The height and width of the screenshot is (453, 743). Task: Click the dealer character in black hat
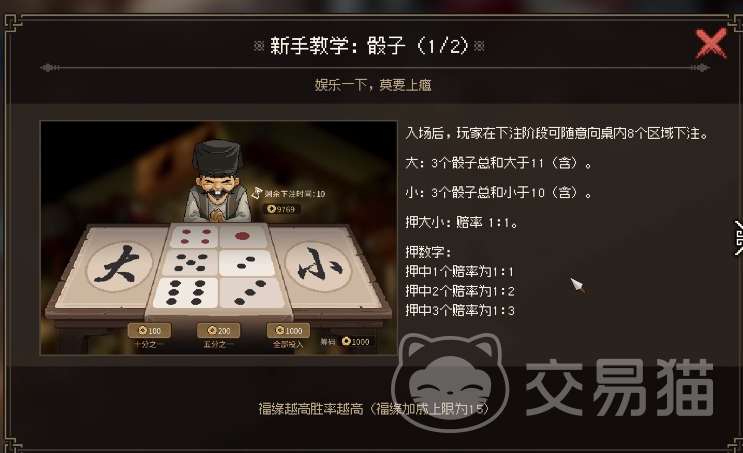(x=217, y=181)
